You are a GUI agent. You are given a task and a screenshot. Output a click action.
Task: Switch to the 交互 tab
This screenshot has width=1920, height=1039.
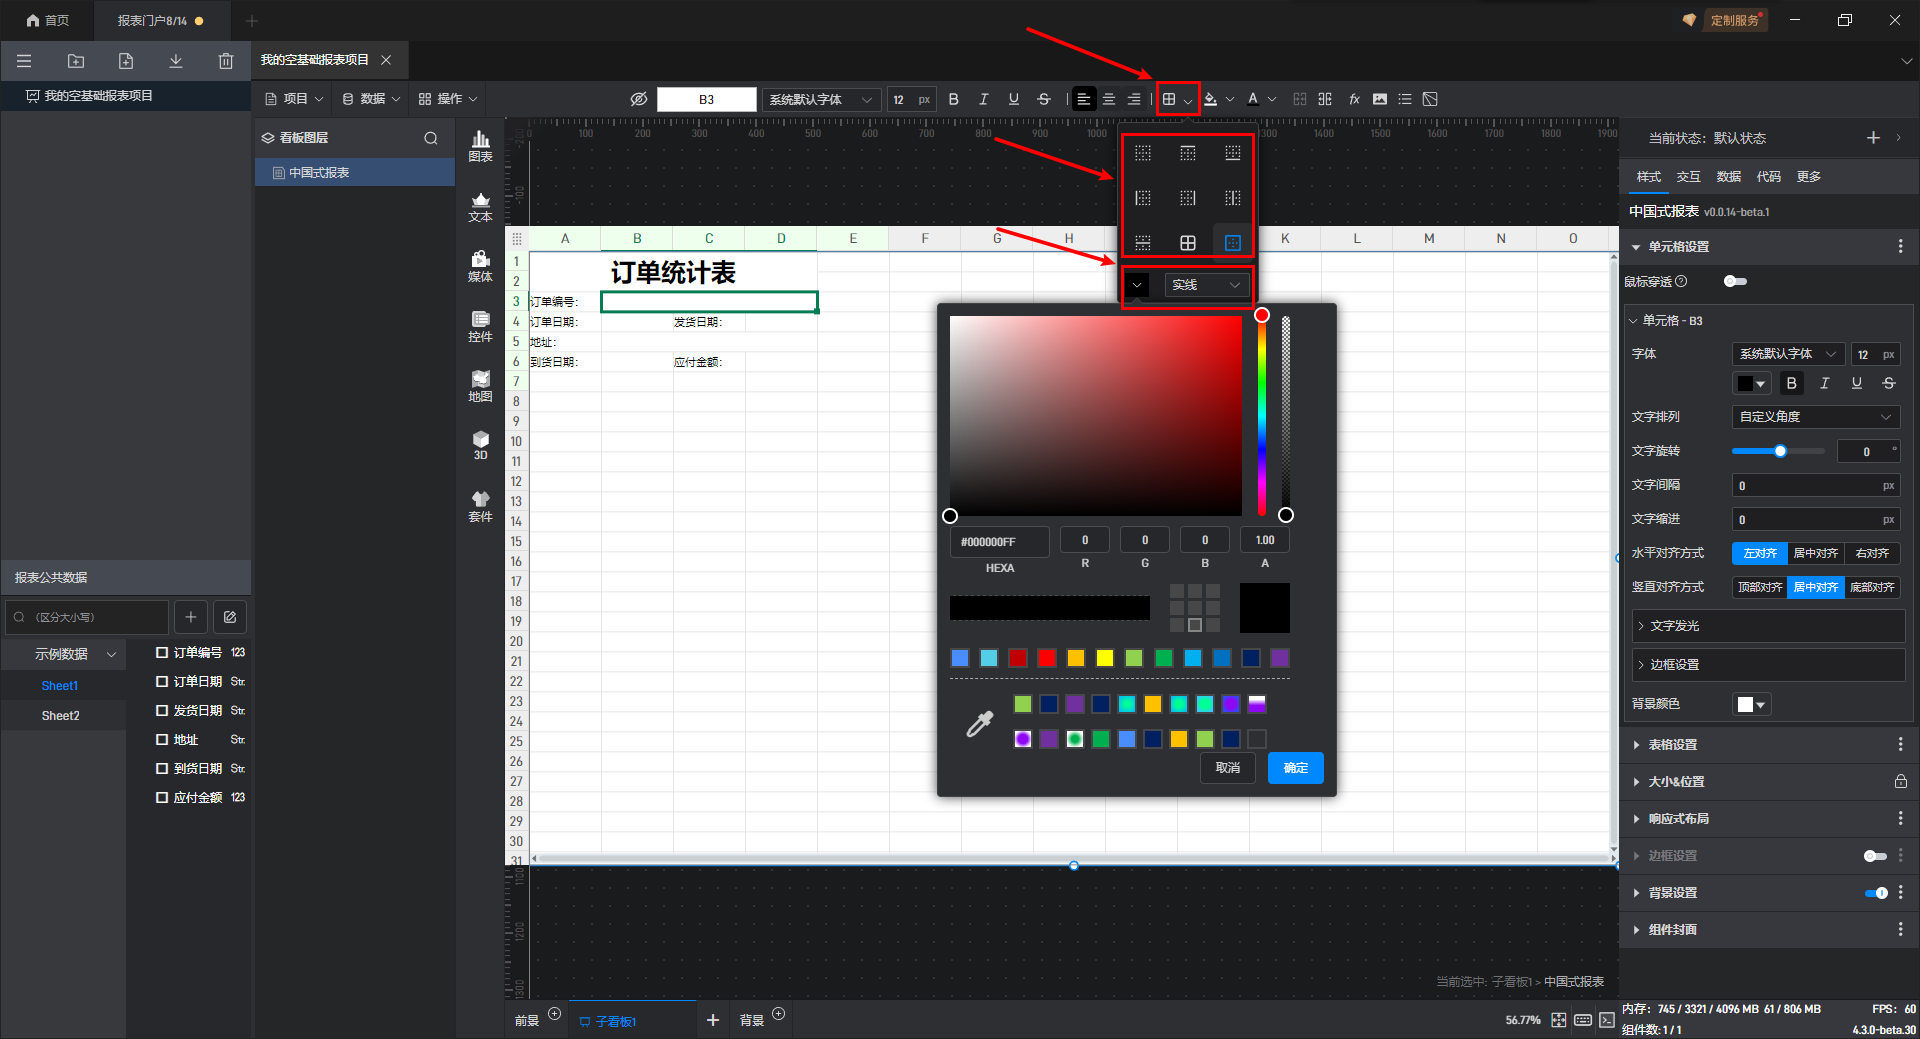(x=1688, y=177)
